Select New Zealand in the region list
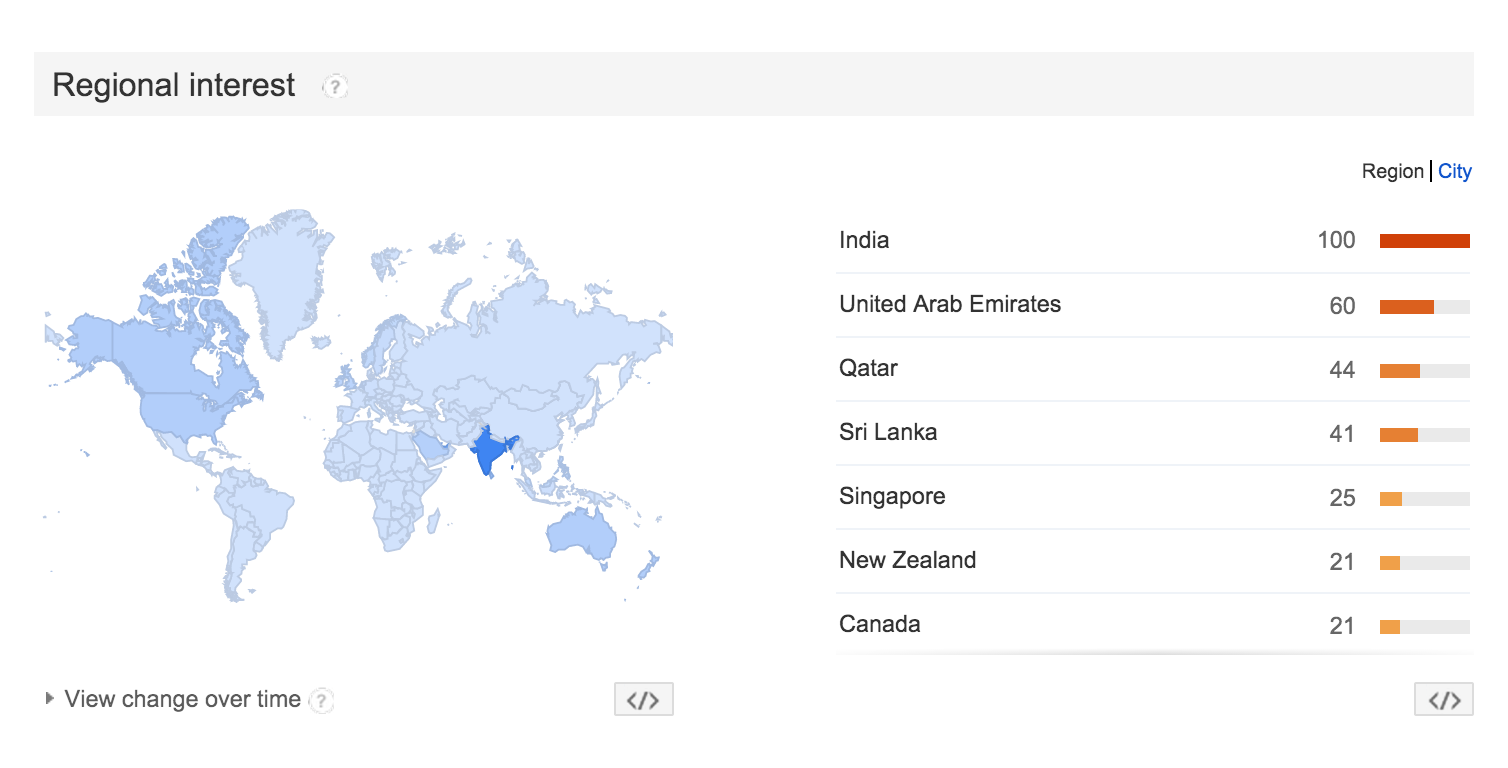 click(x=907, y=560)
